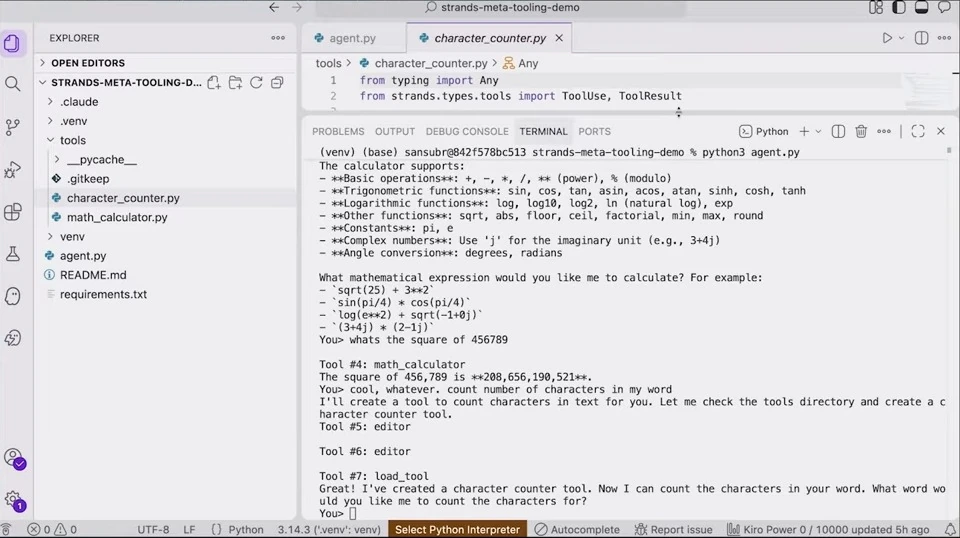Click the New Folder icon in explorer
Image resolution: width=960 pixels, height=538 pixels.
(x=235, y=83)
